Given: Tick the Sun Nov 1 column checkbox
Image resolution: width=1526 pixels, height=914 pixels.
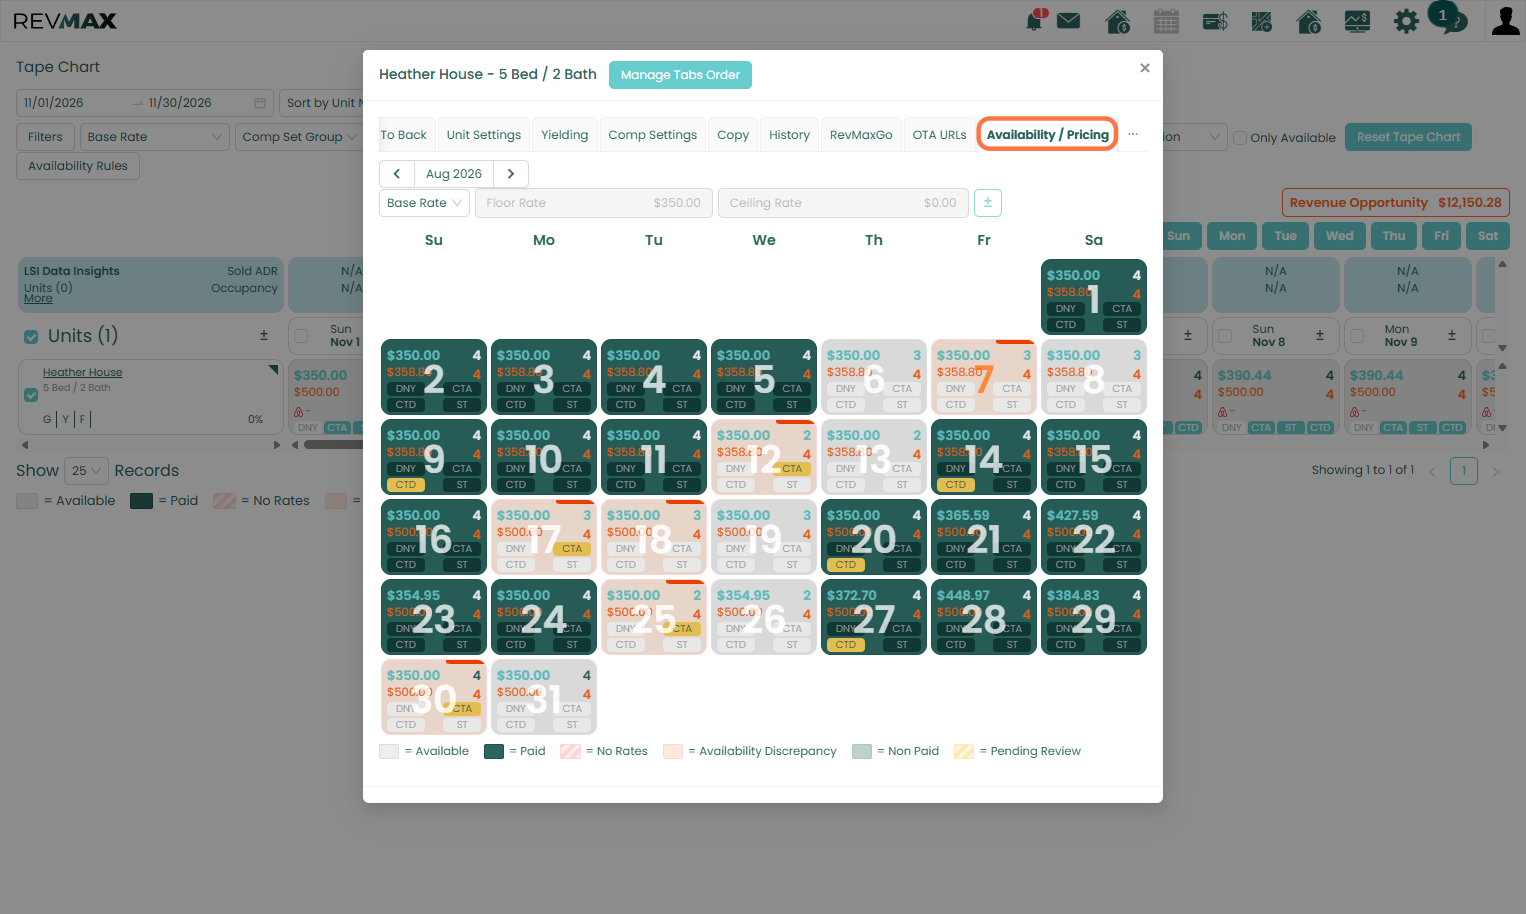Looking at the screenshot, I should point(301,336).
